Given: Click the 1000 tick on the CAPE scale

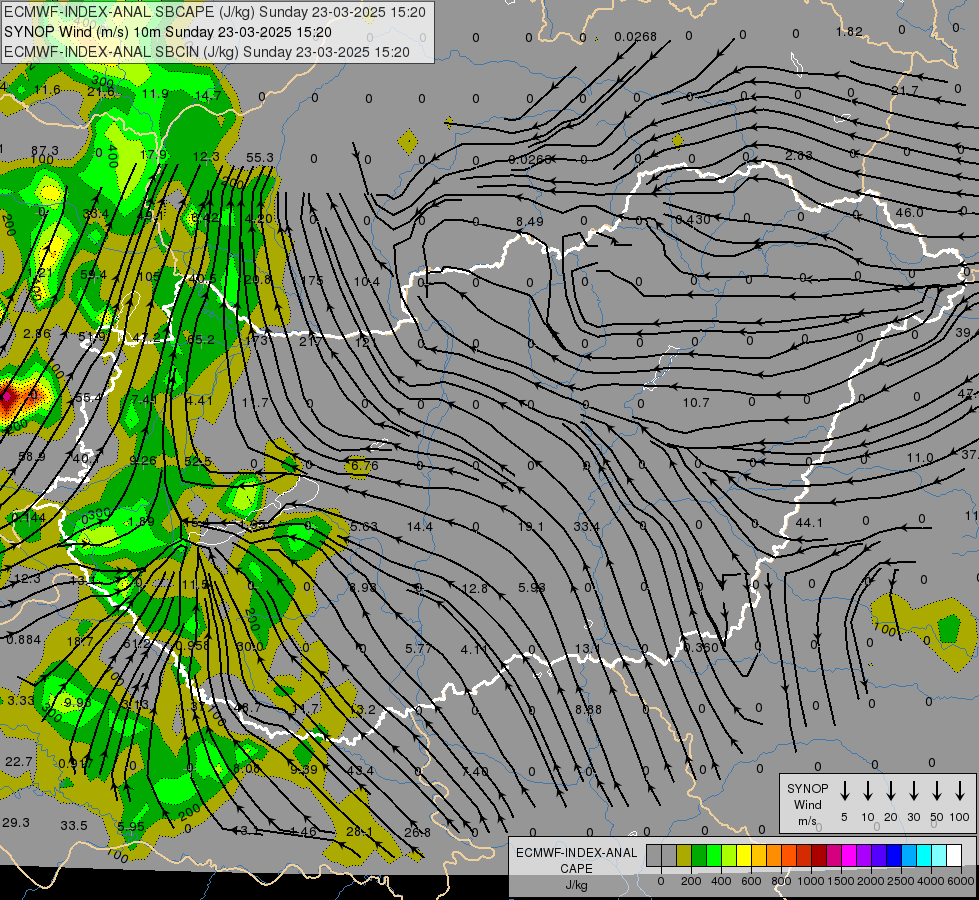Looking at the screenshot, I should [810, 881].
